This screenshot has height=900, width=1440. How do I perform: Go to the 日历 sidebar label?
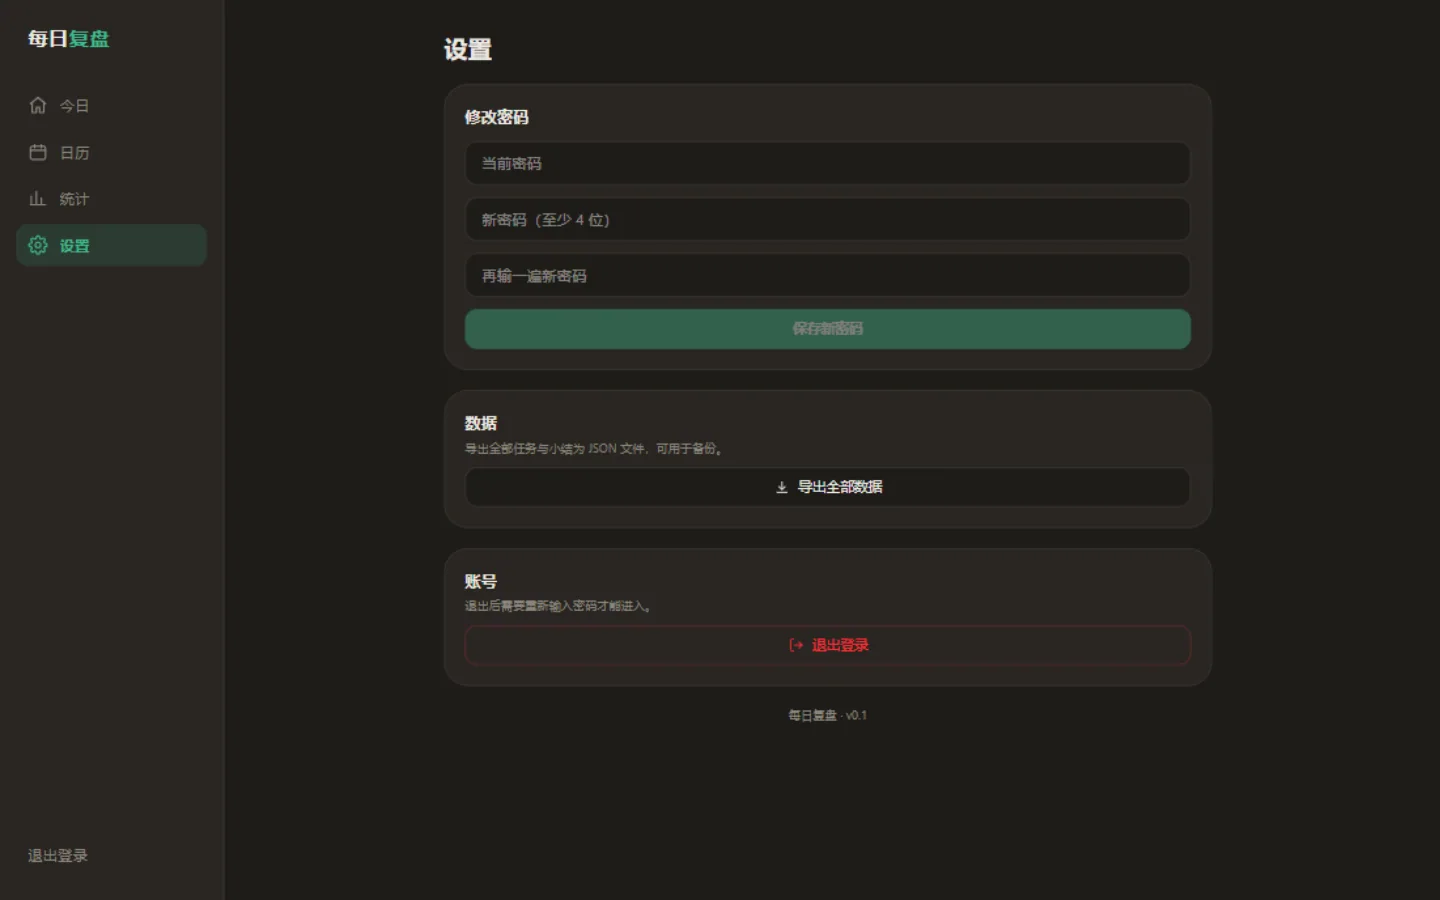point(74,153)
